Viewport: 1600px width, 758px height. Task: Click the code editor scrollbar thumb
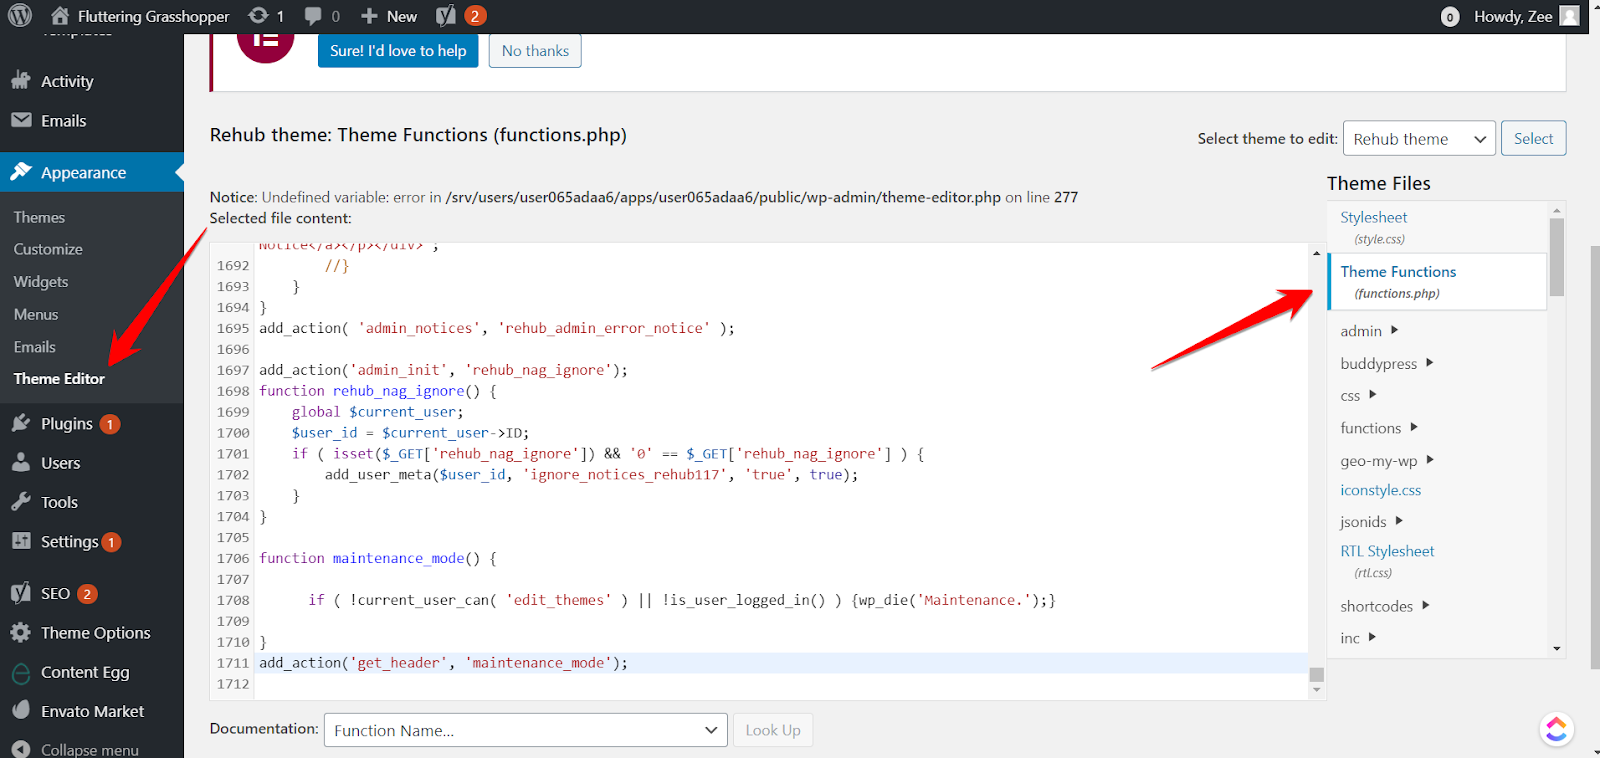(x=1317, y=675)
